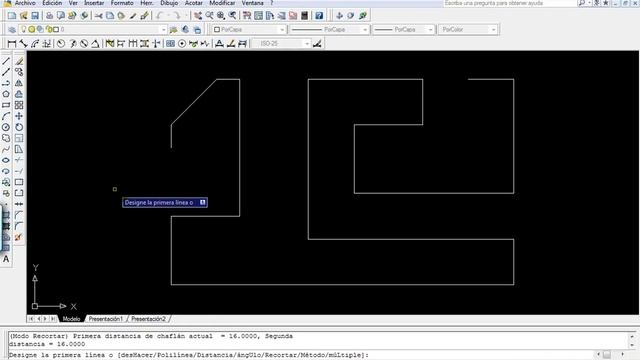Open the Modificar menu
Screen dimensions: 640x360
pyautogui.click(x=222, y=3)
